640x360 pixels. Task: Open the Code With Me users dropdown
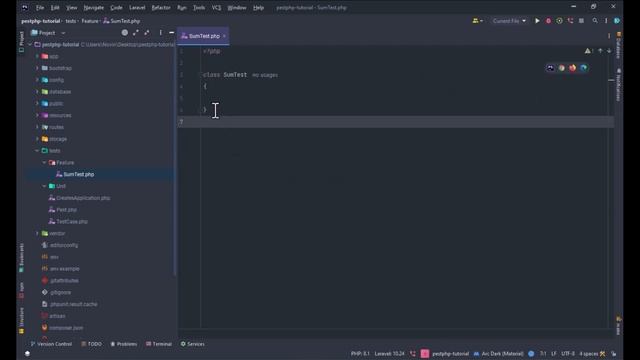pyautogui.click(x=478, y=21)
